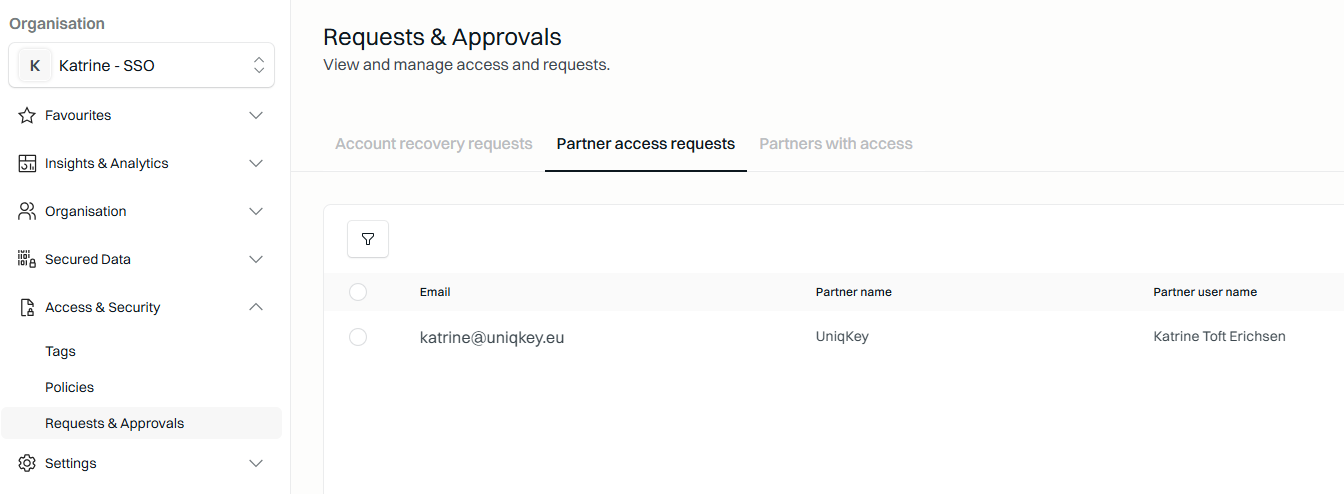Expand the Settings section chevron
The height and width of the screenshot is (494, 1344).
[256, 463]
